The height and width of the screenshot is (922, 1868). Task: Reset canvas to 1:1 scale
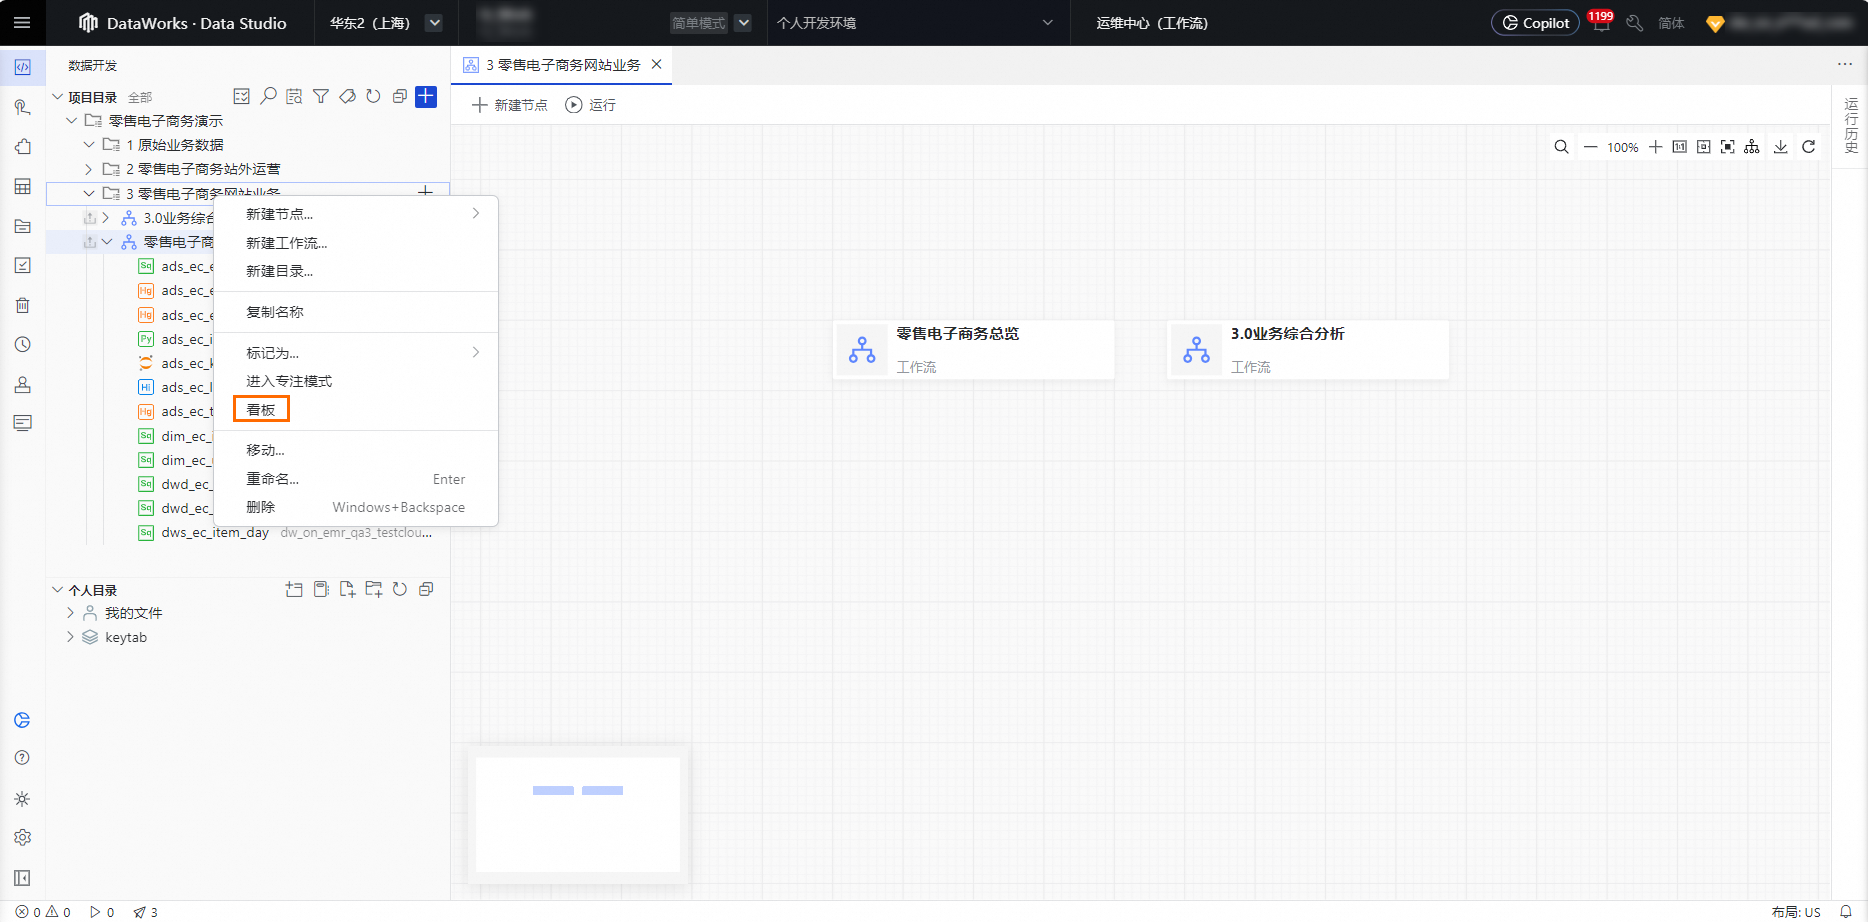(x=1679, y=147)
